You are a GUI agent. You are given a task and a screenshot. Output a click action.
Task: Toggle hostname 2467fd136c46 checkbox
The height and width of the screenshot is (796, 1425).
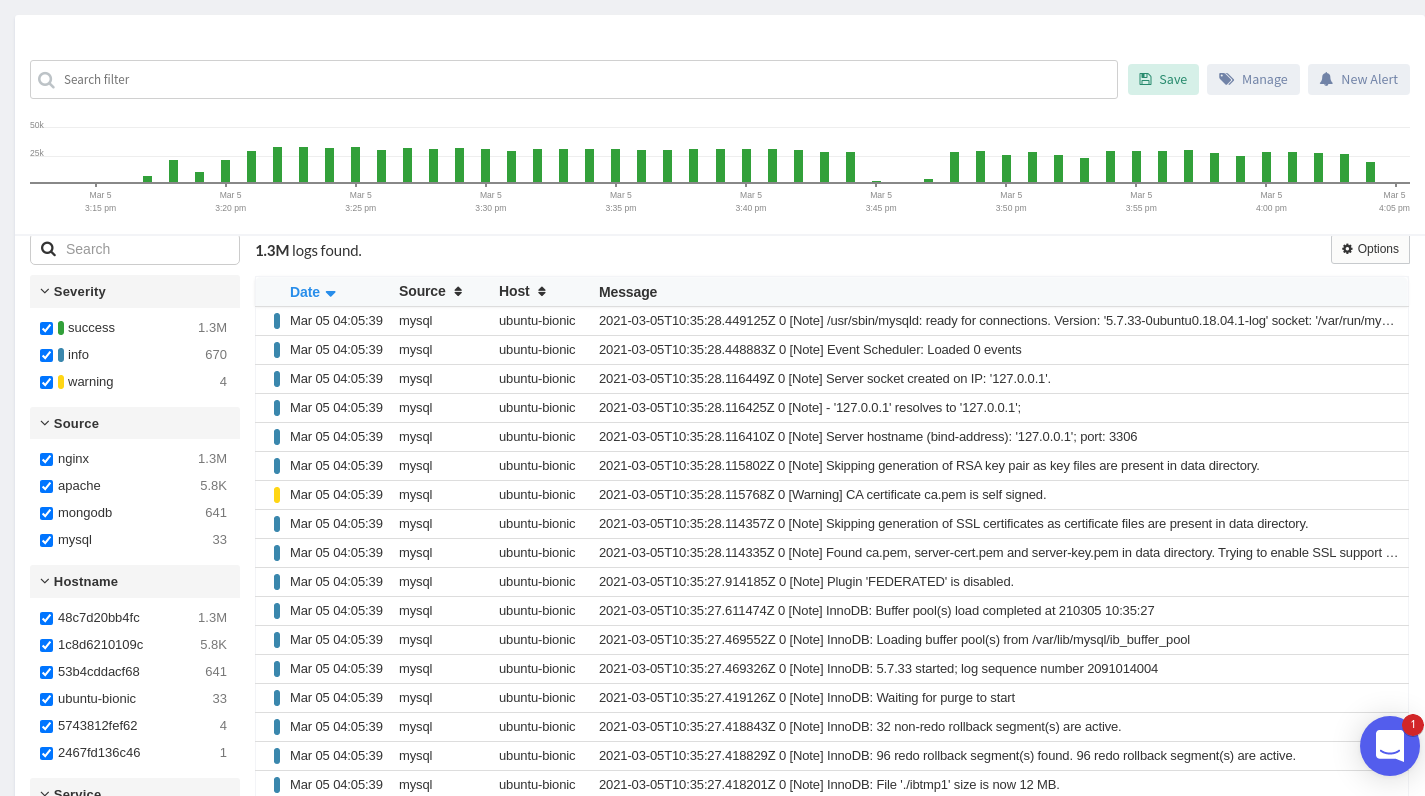click(x=46, y=753)
